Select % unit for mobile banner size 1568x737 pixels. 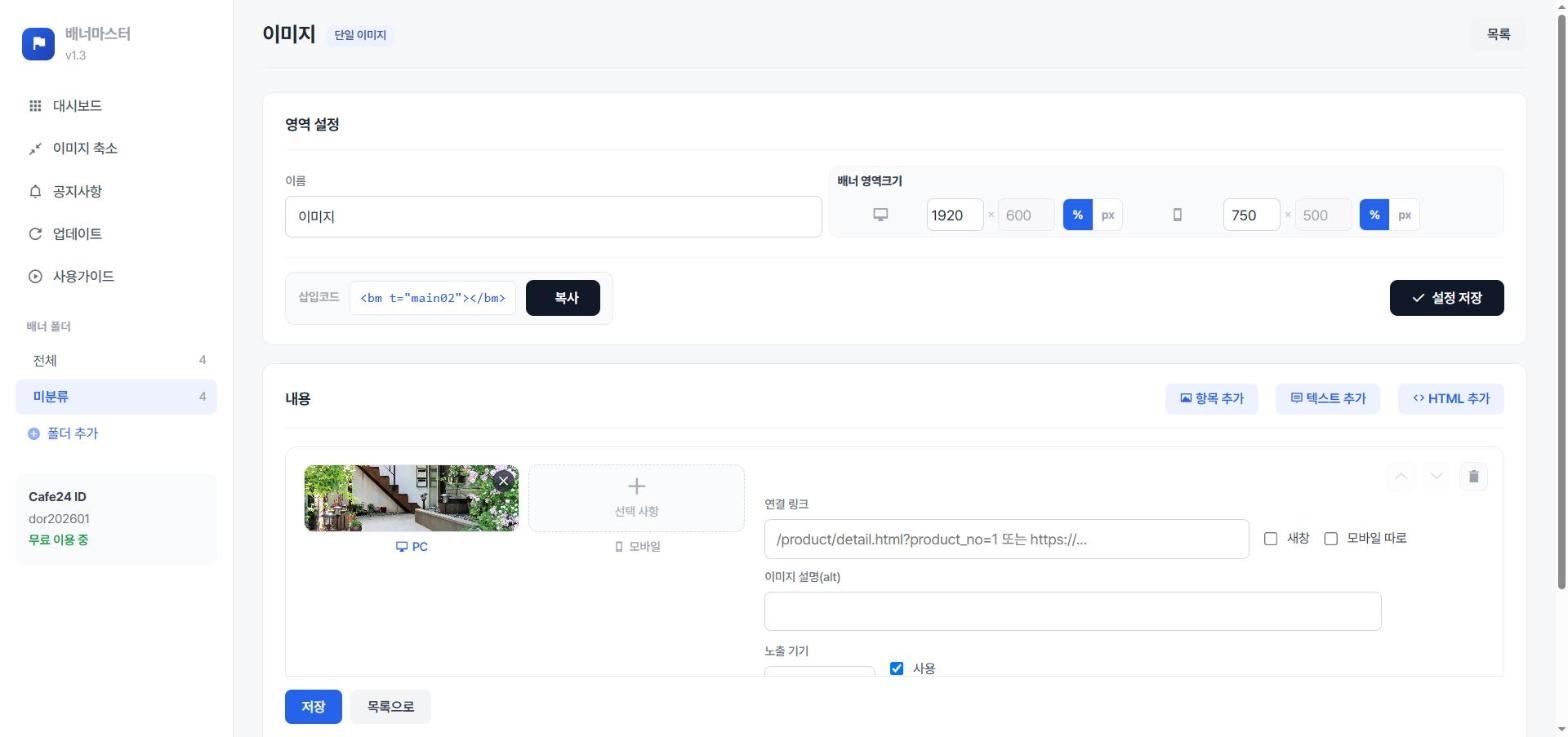point(1374,215)
